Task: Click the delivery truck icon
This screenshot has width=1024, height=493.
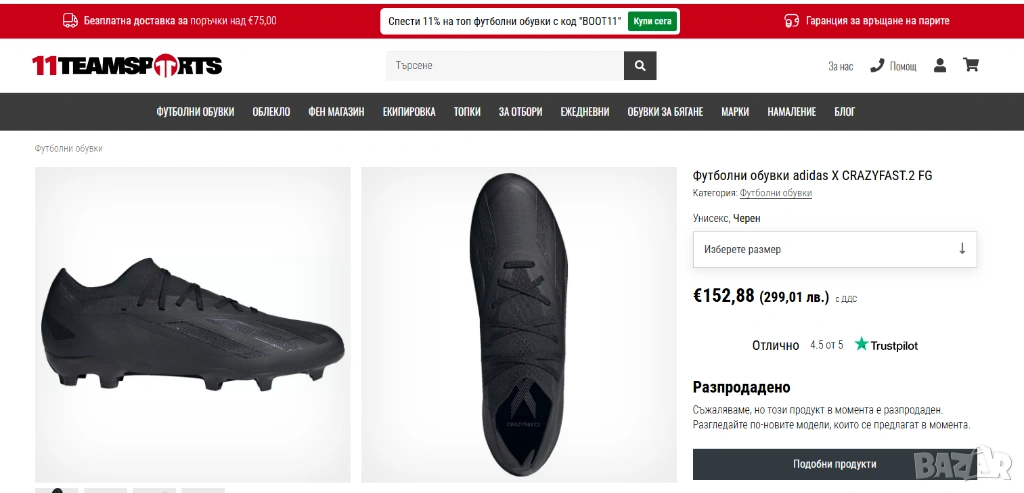Action: 70,20
